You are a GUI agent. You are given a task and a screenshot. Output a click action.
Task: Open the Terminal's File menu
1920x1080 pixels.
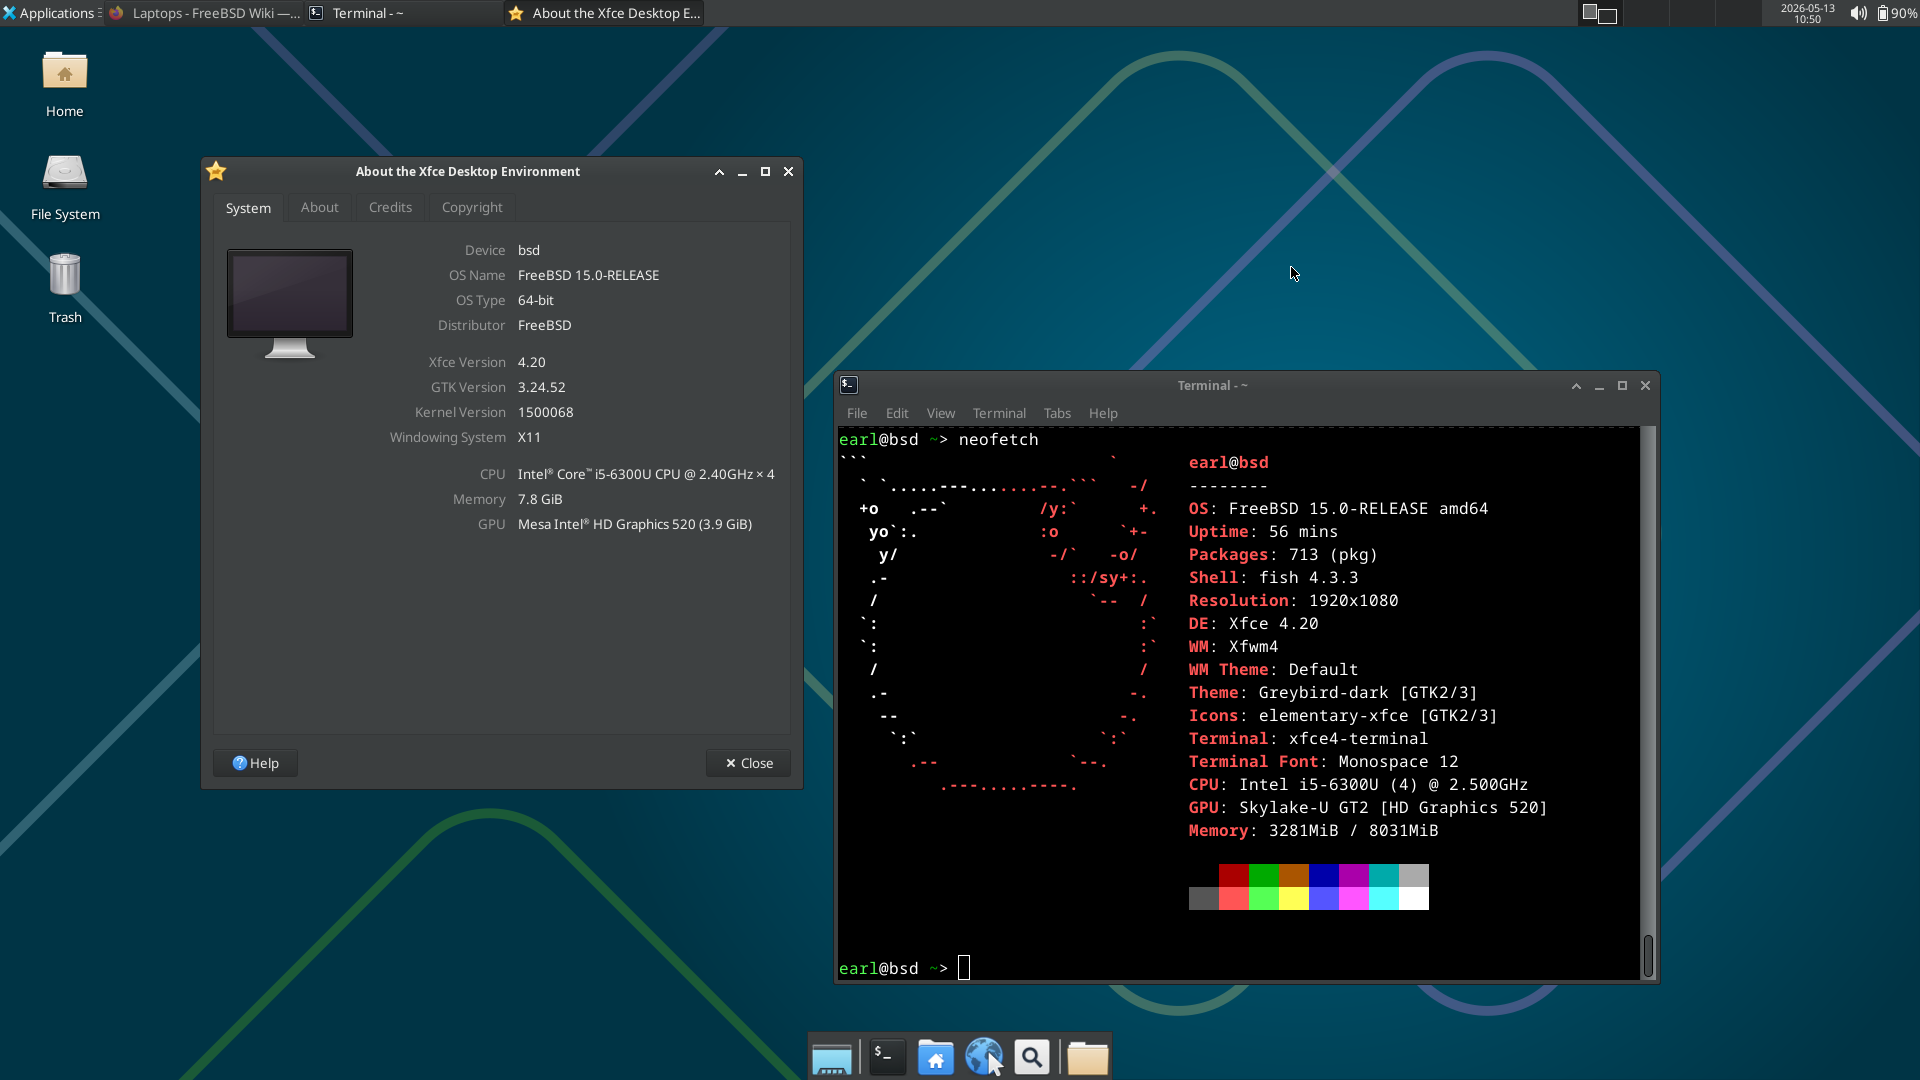[x=857, y=413]
